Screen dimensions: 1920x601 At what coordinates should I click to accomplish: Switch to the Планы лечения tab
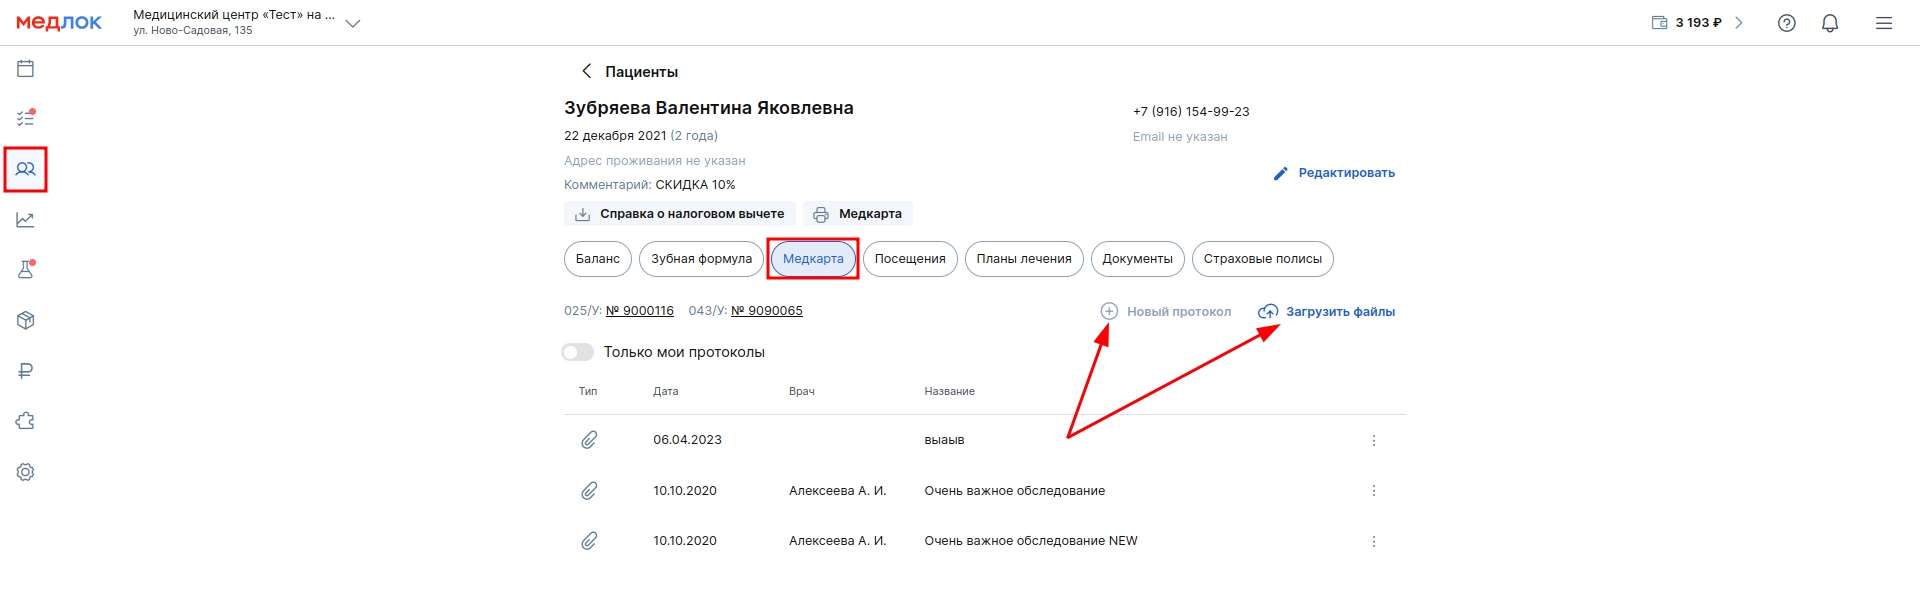tap(1024, 259)
